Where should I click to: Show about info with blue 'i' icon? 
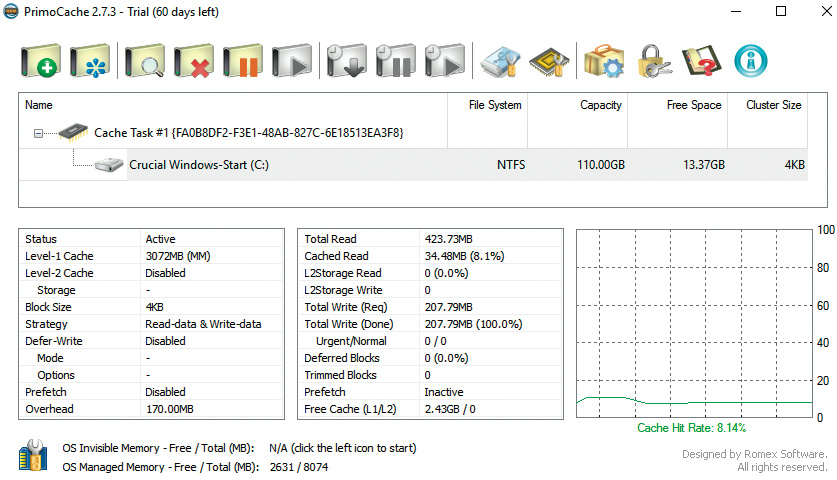751,61
